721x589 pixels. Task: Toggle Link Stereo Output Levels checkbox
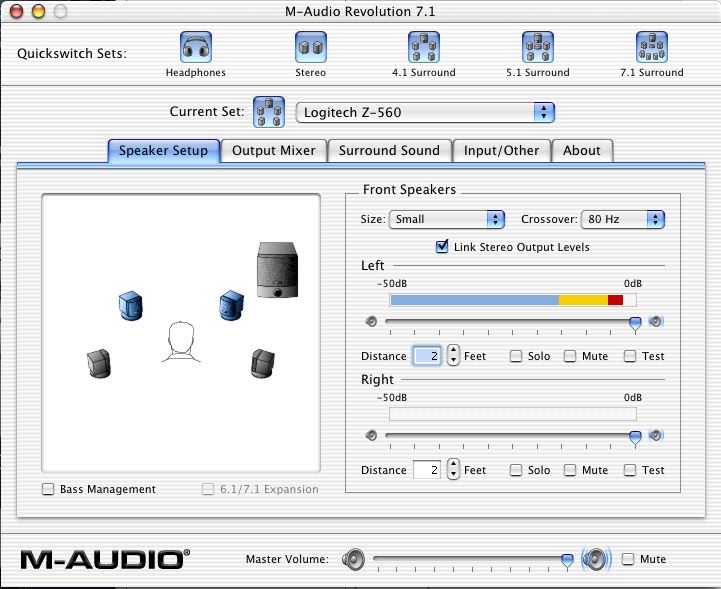(442, 246)
